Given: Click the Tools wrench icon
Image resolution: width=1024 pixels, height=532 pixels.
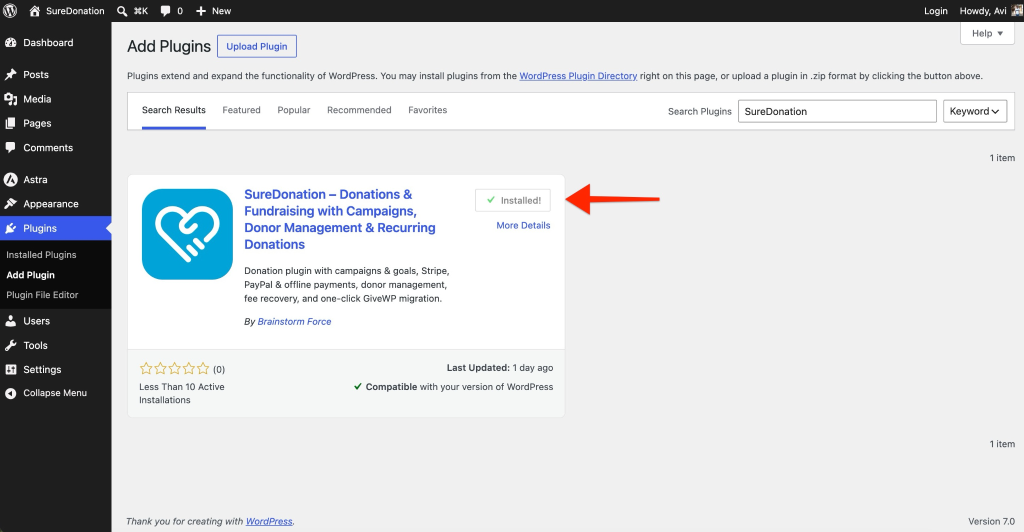Looking at the screenshot, I should [10, 345].
